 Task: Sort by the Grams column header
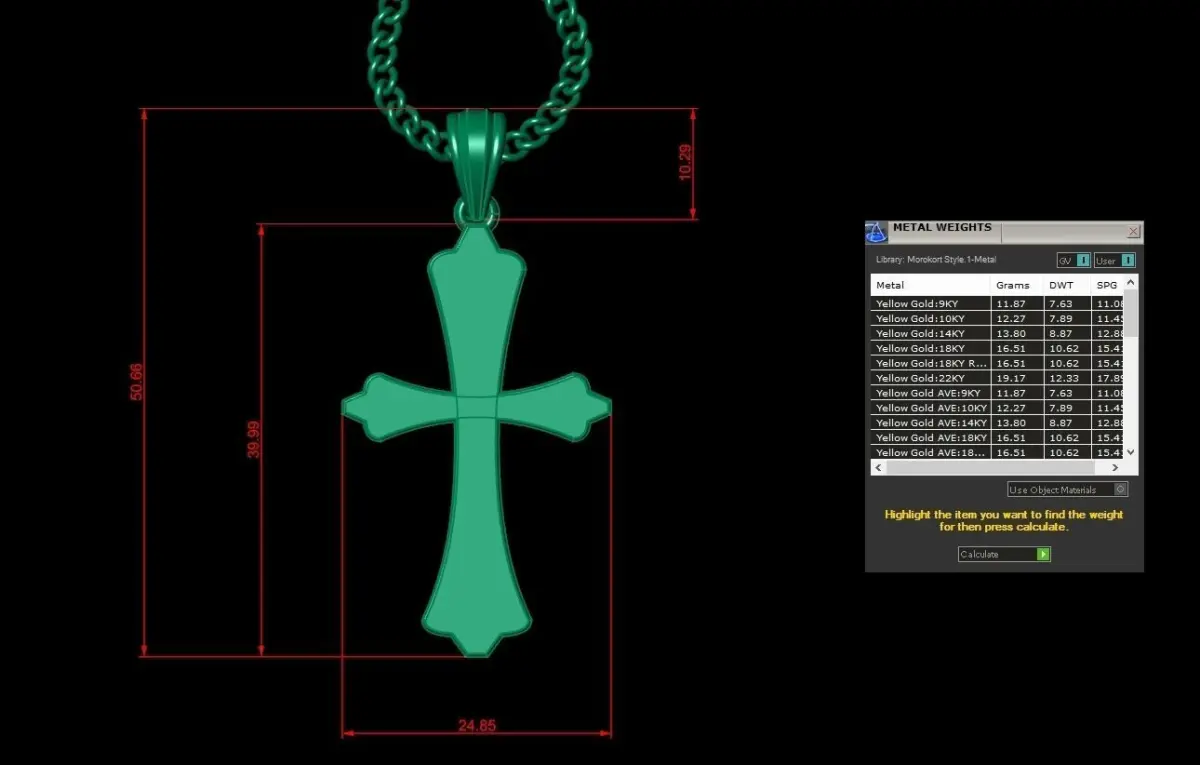tap(1016, 285)
